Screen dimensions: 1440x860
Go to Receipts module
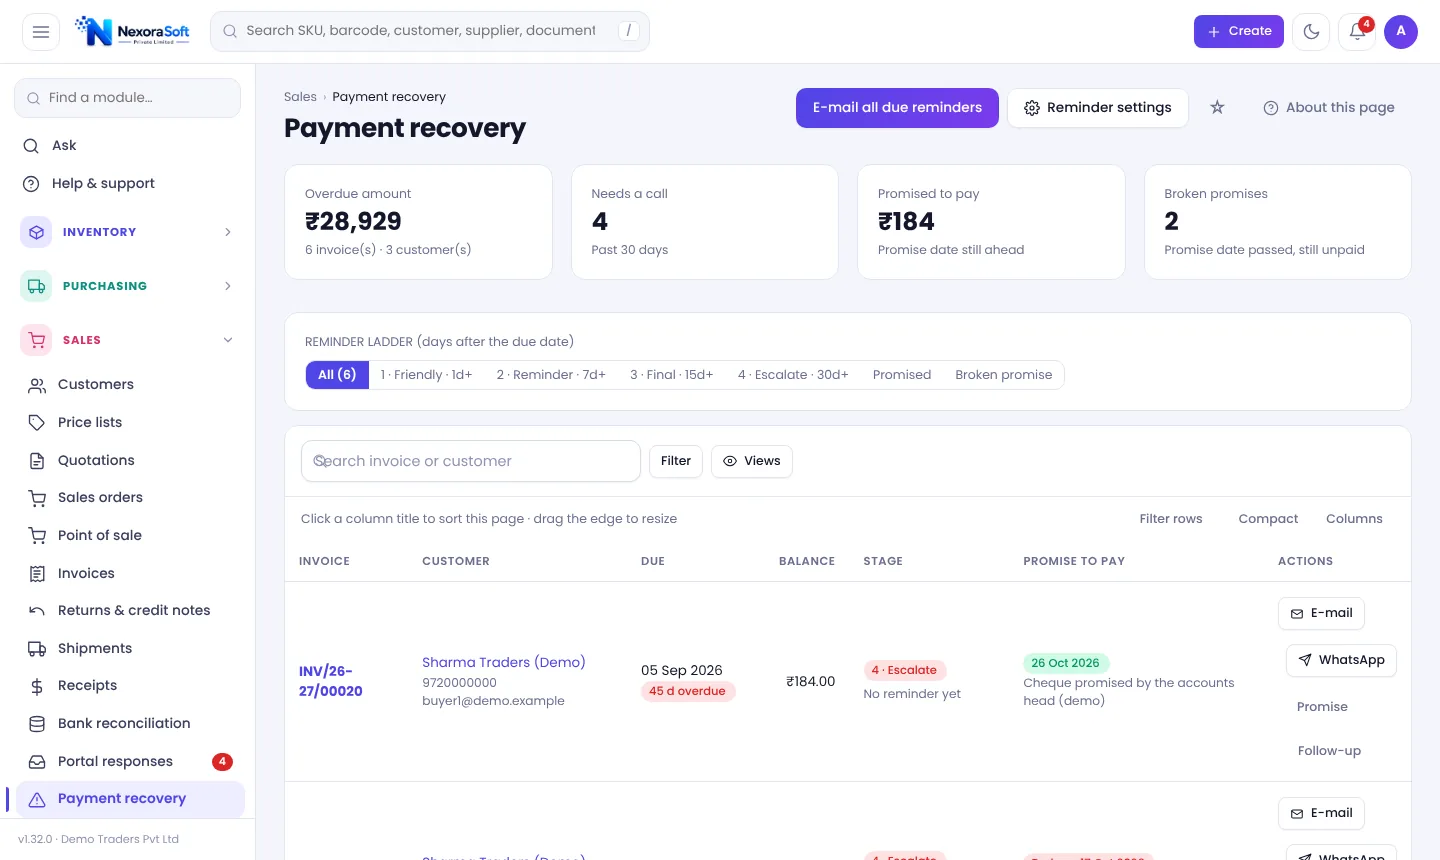point(128,685)
